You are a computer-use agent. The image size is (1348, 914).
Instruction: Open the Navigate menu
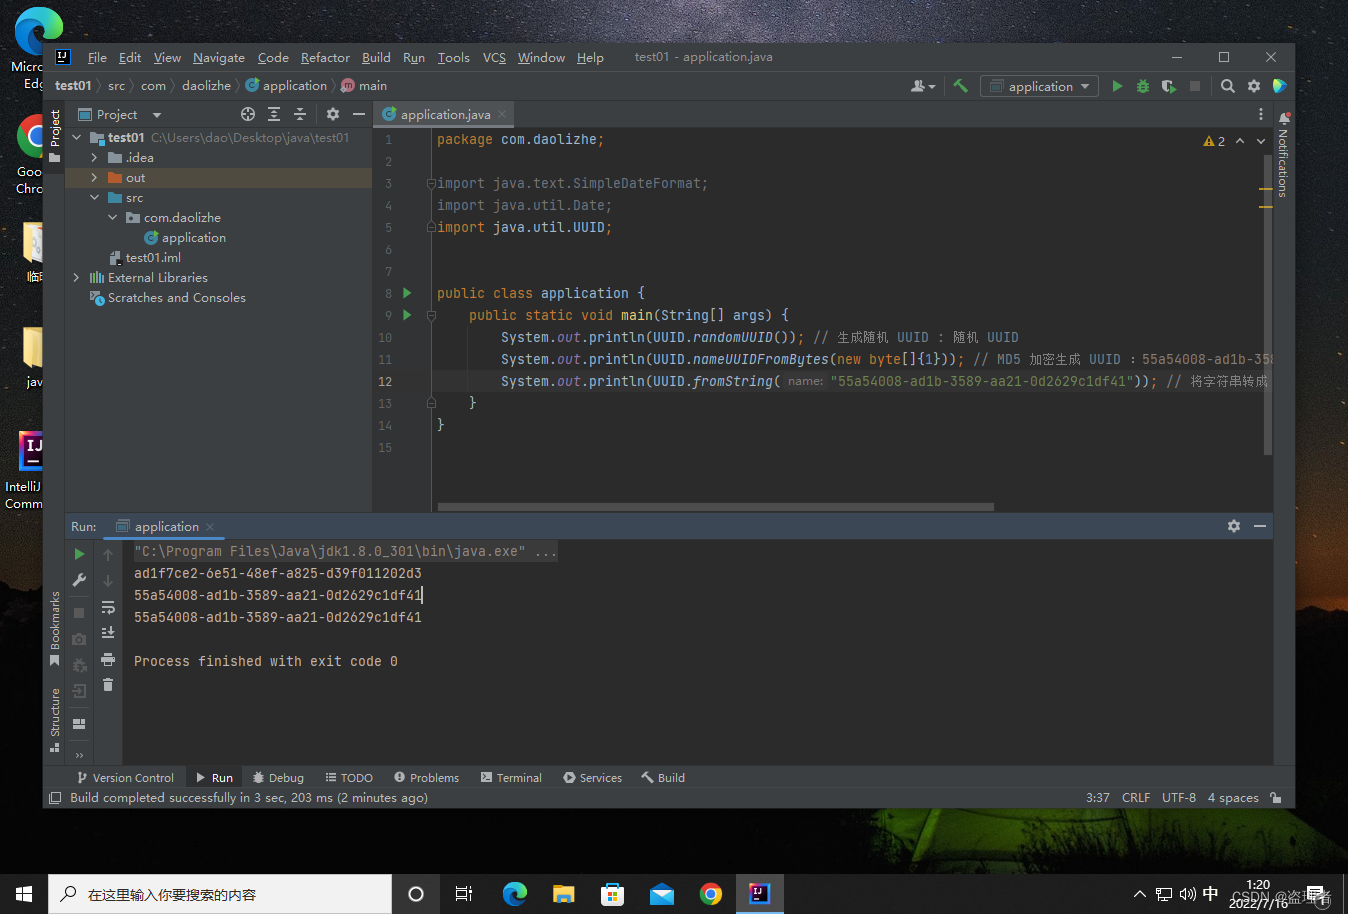[x=219, y=58]
